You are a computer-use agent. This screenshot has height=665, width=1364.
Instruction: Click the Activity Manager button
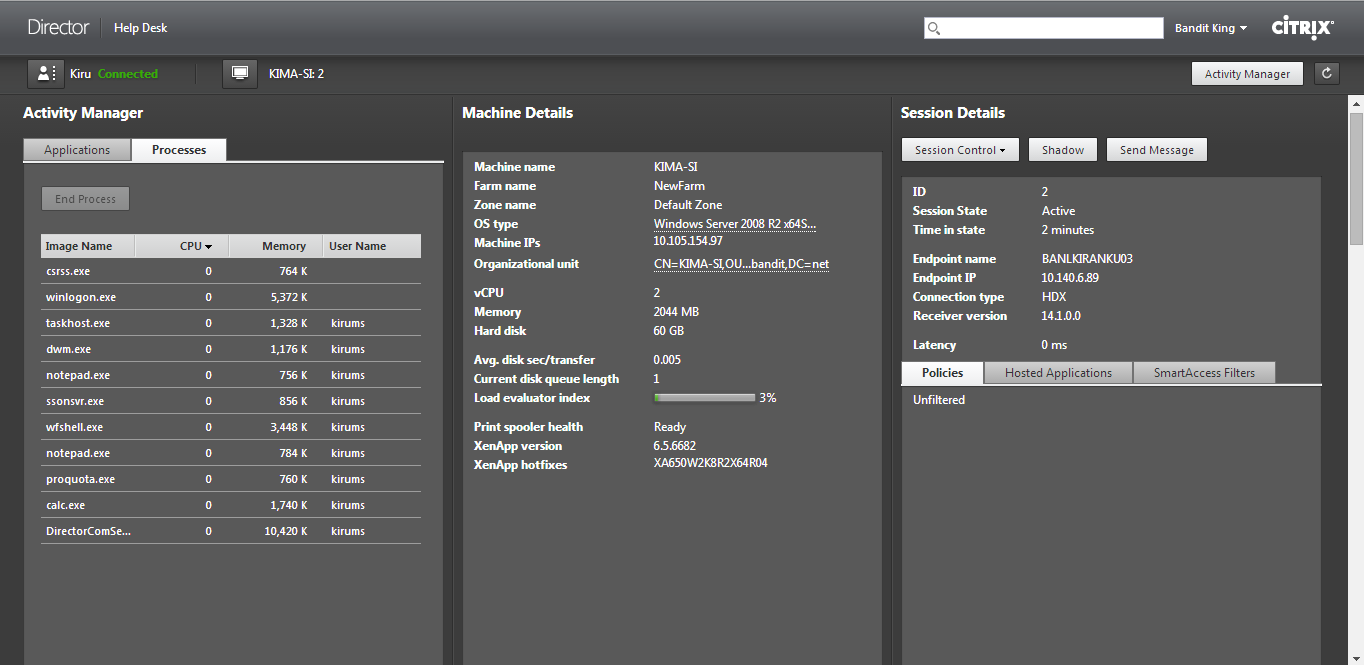(x=1247, y=74)
